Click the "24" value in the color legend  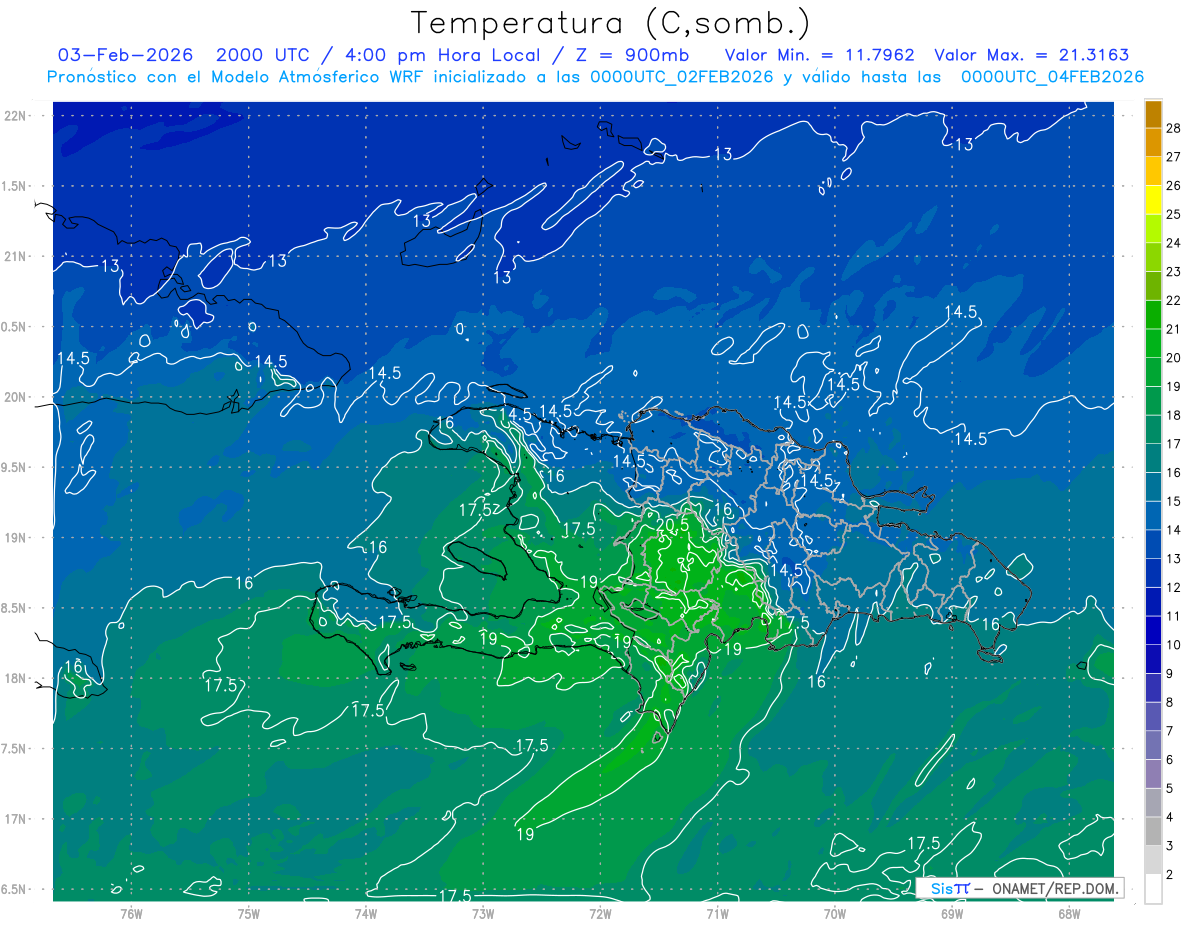[1174, 243]
